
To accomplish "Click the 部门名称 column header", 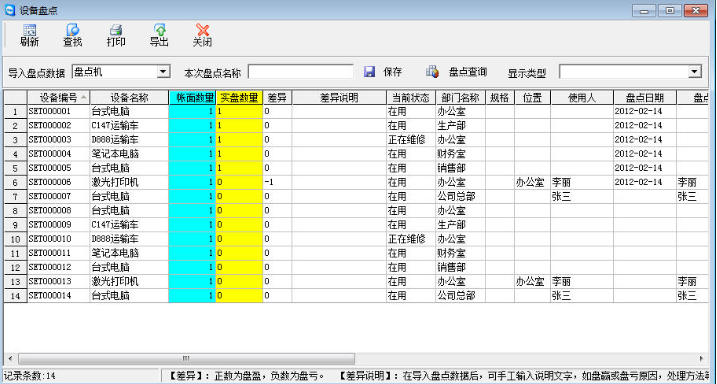I will pyautogui.click(x=460, y=97).
